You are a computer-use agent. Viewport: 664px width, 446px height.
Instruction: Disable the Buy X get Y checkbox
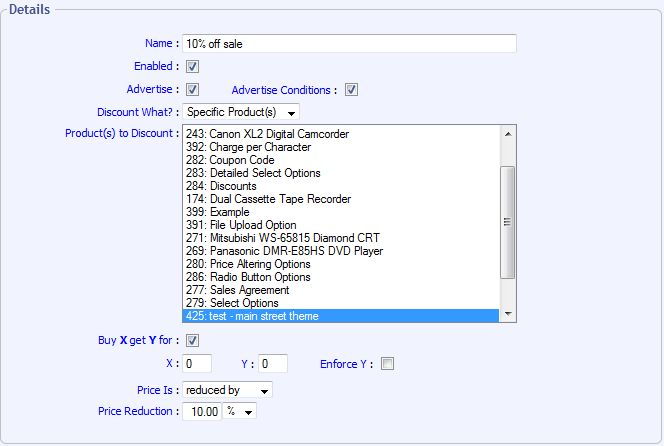[192, 341]
